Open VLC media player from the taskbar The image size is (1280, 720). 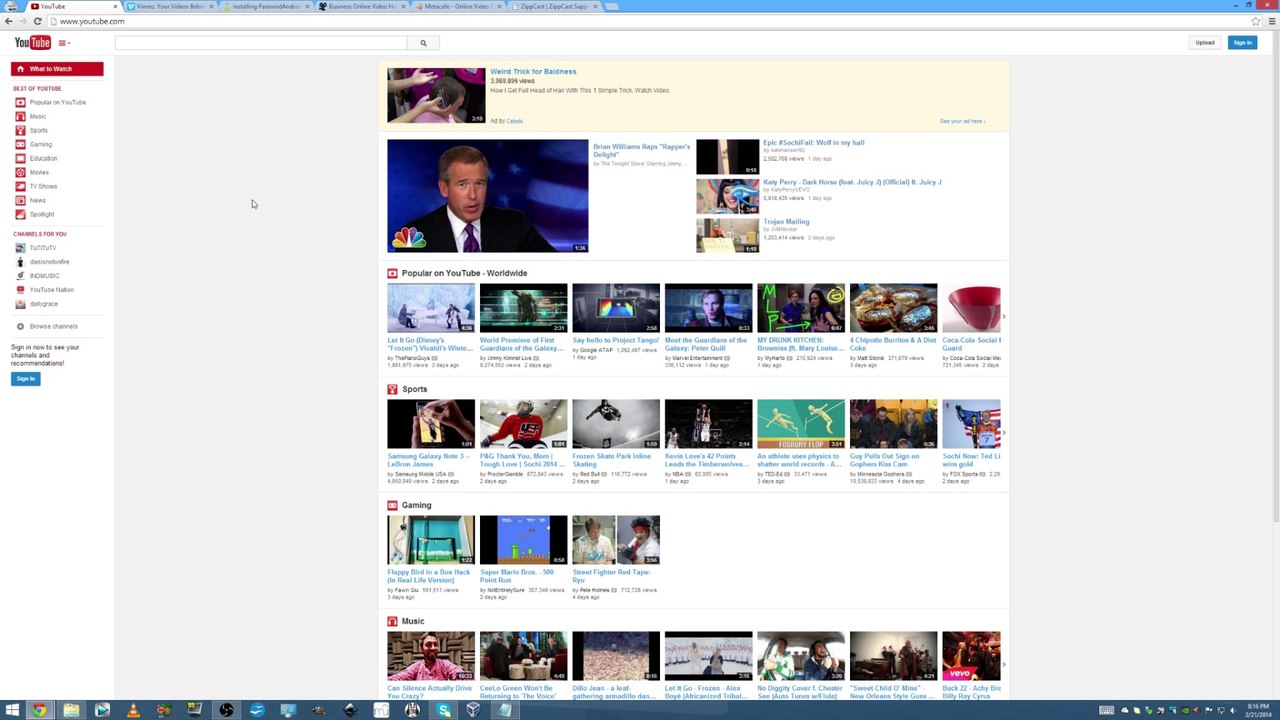point(133,710)
